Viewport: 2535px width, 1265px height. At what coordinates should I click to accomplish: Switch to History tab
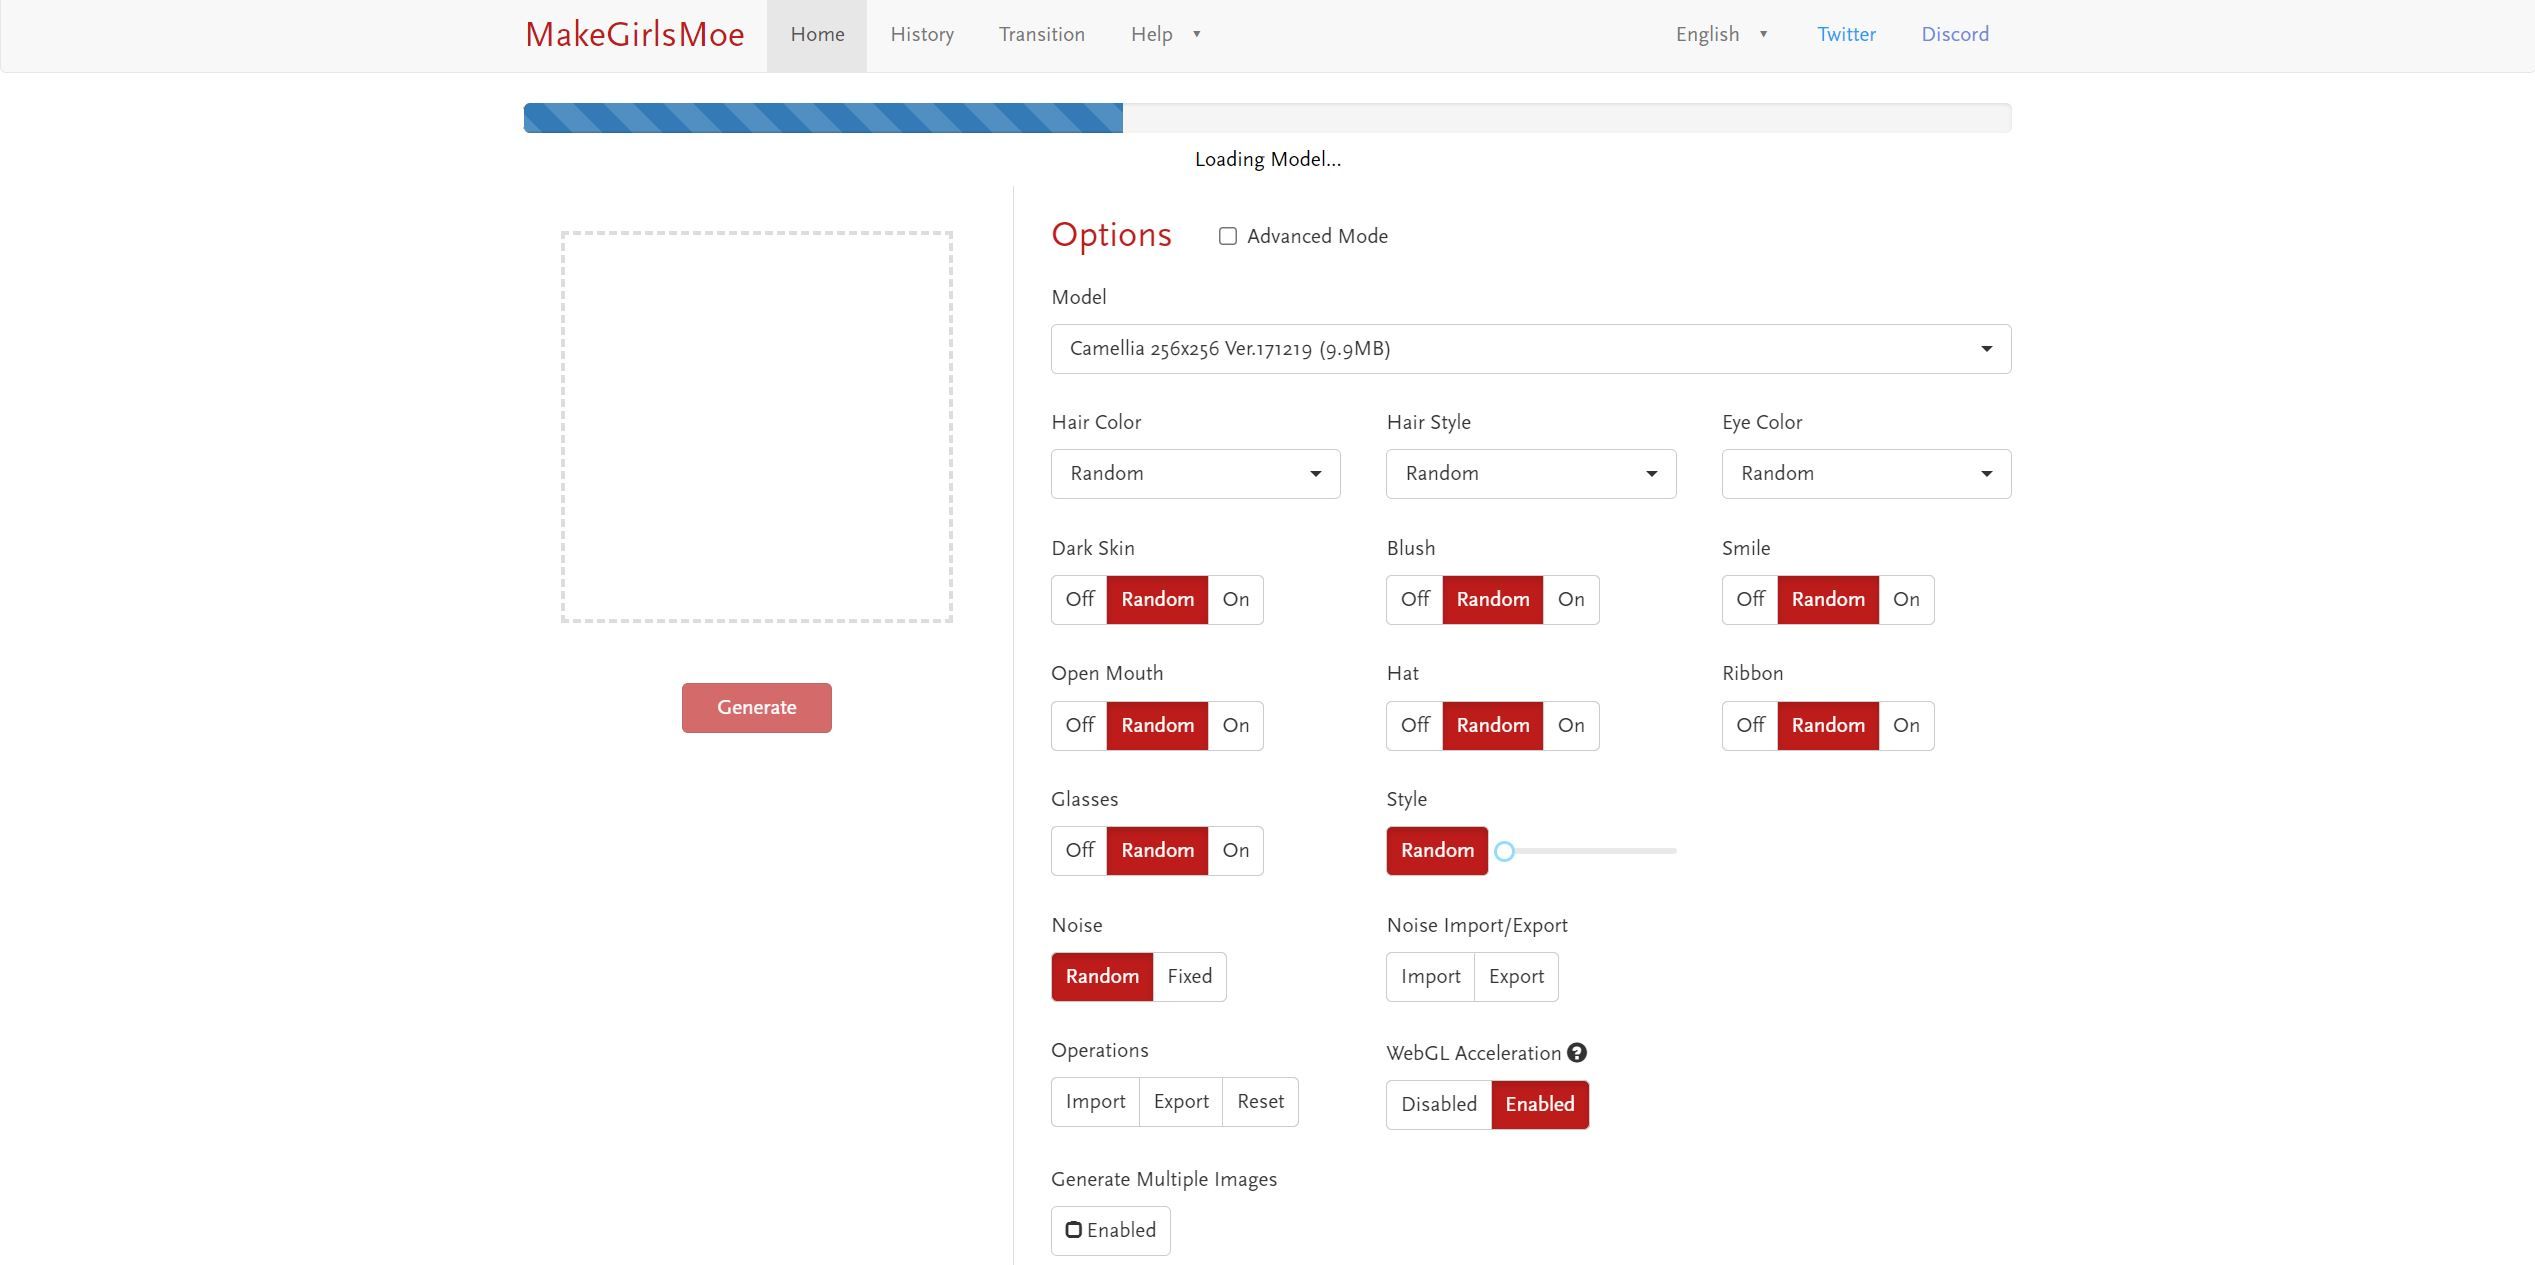pyautogui.click(x=923, y=34)
